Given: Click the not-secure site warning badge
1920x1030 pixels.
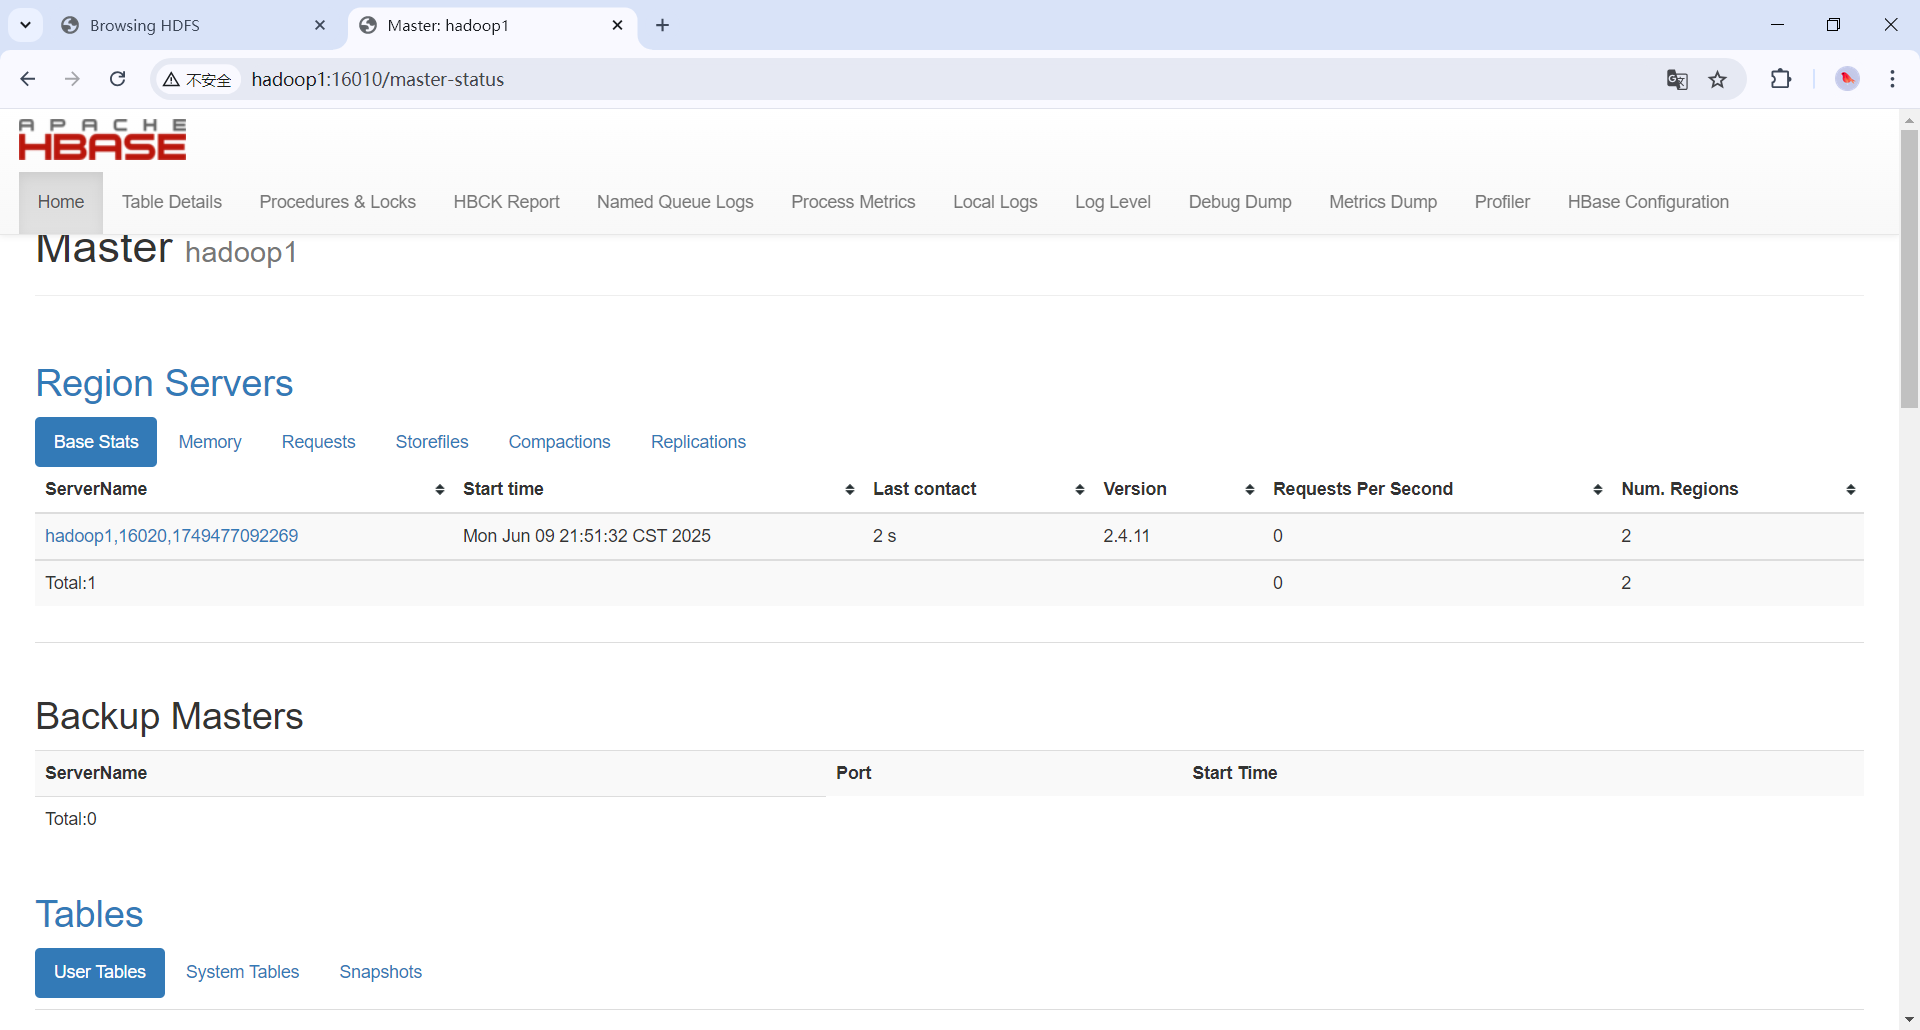Looking at the screenshot, I should [198, 80].
